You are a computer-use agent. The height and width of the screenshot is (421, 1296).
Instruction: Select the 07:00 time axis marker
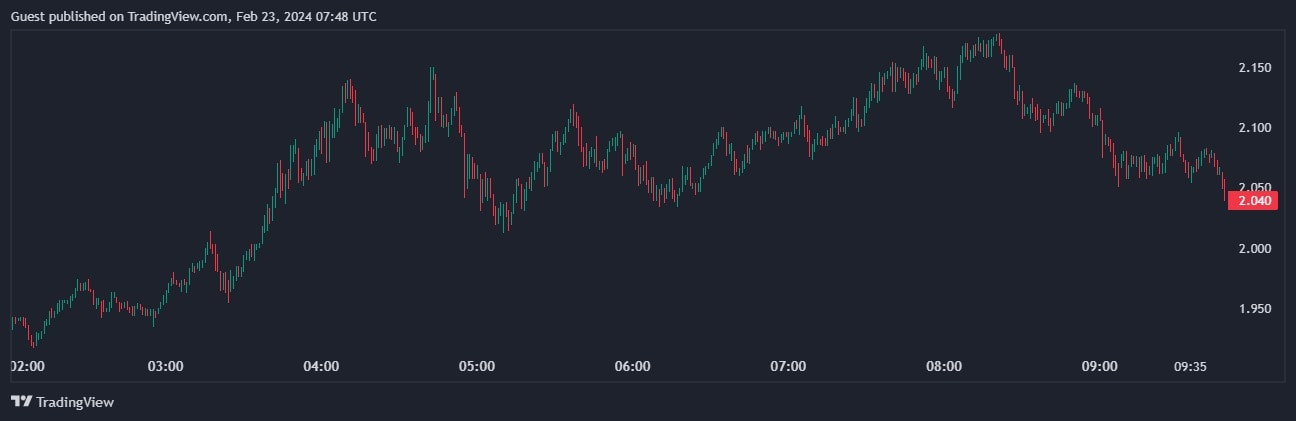point(788,366)
